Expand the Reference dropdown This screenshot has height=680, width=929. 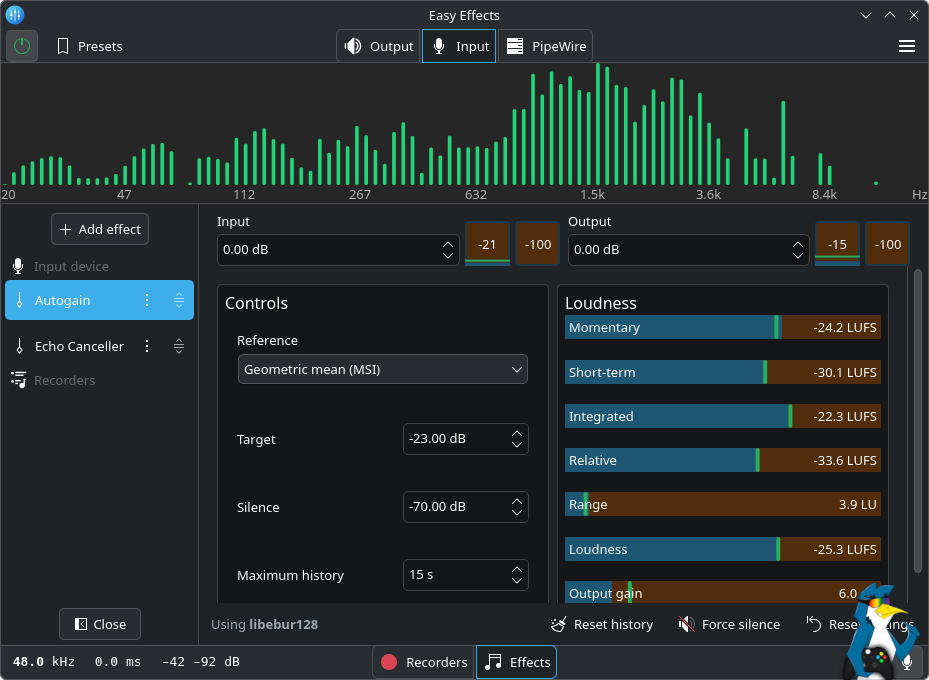382,369
